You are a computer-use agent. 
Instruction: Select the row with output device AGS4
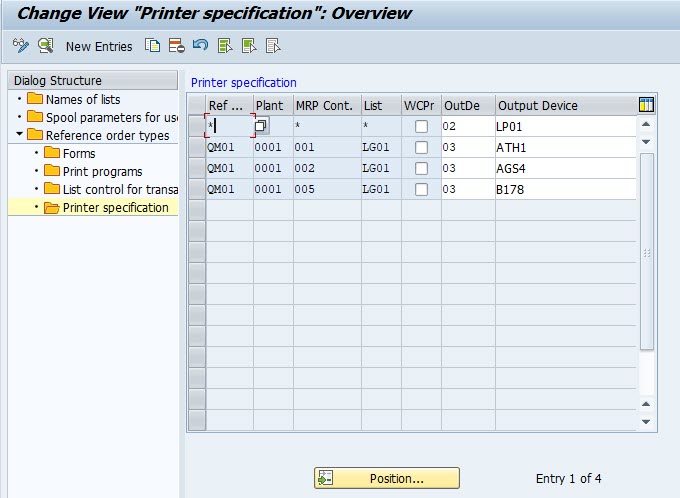(197, 168)
